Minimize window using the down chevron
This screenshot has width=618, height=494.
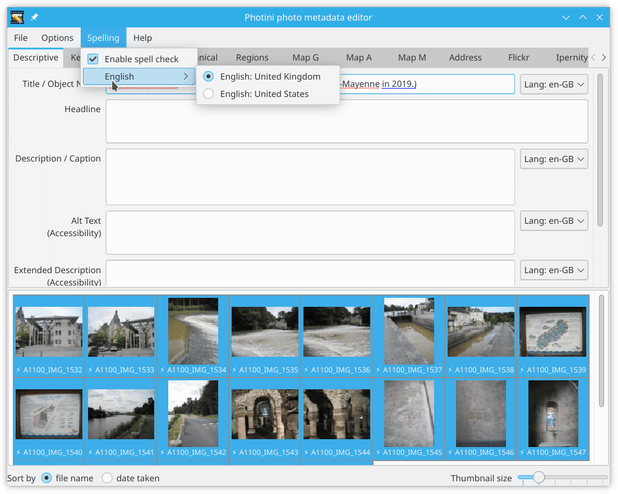pyautogui.click(x=566, y=17)
